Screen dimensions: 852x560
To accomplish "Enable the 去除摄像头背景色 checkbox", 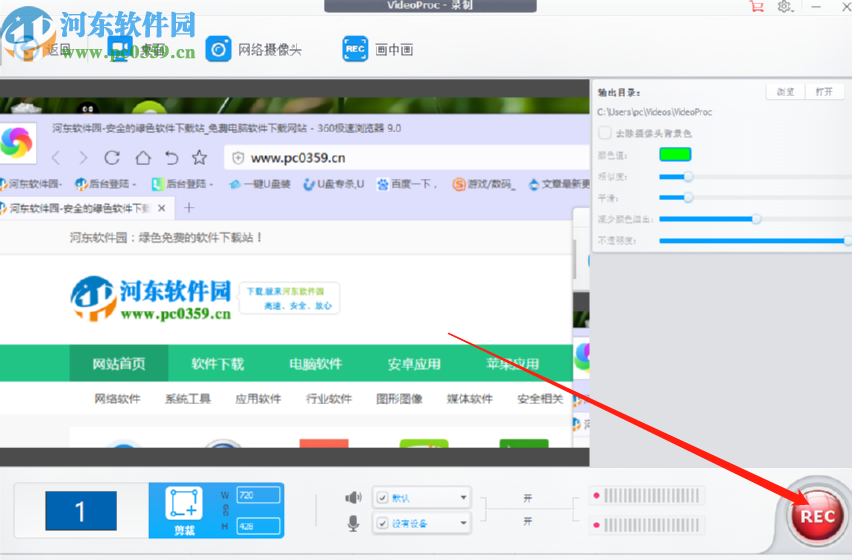I will point(604,133).
